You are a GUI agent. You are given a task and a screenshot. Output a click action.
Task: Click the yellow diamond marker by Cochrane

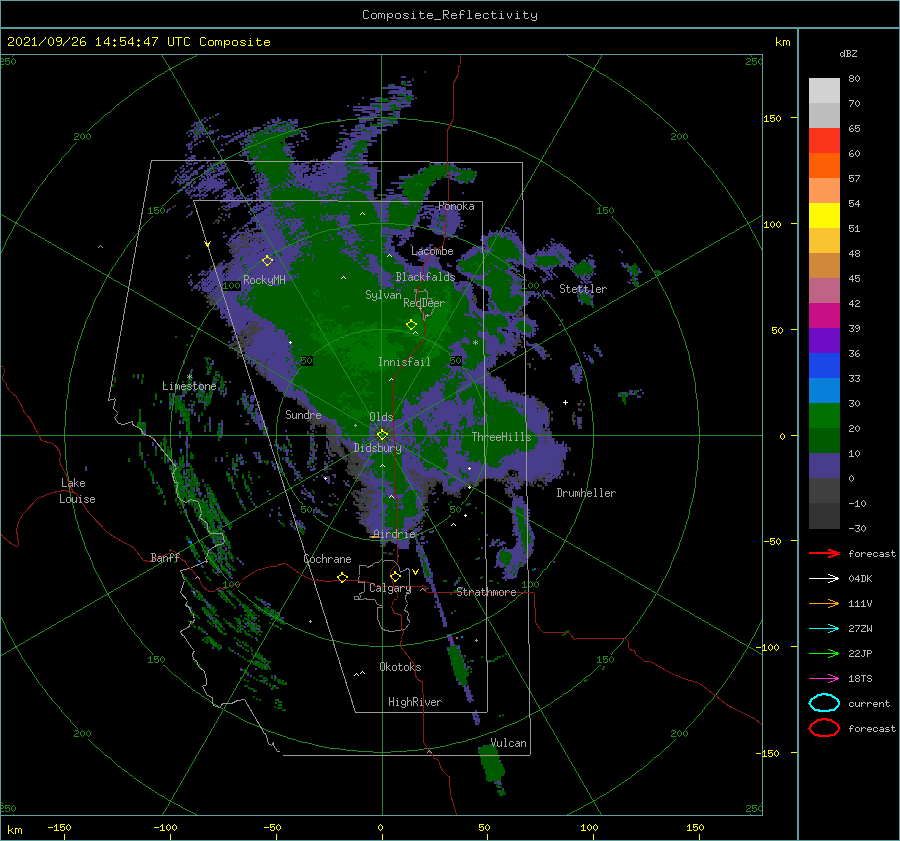(342, 578)
